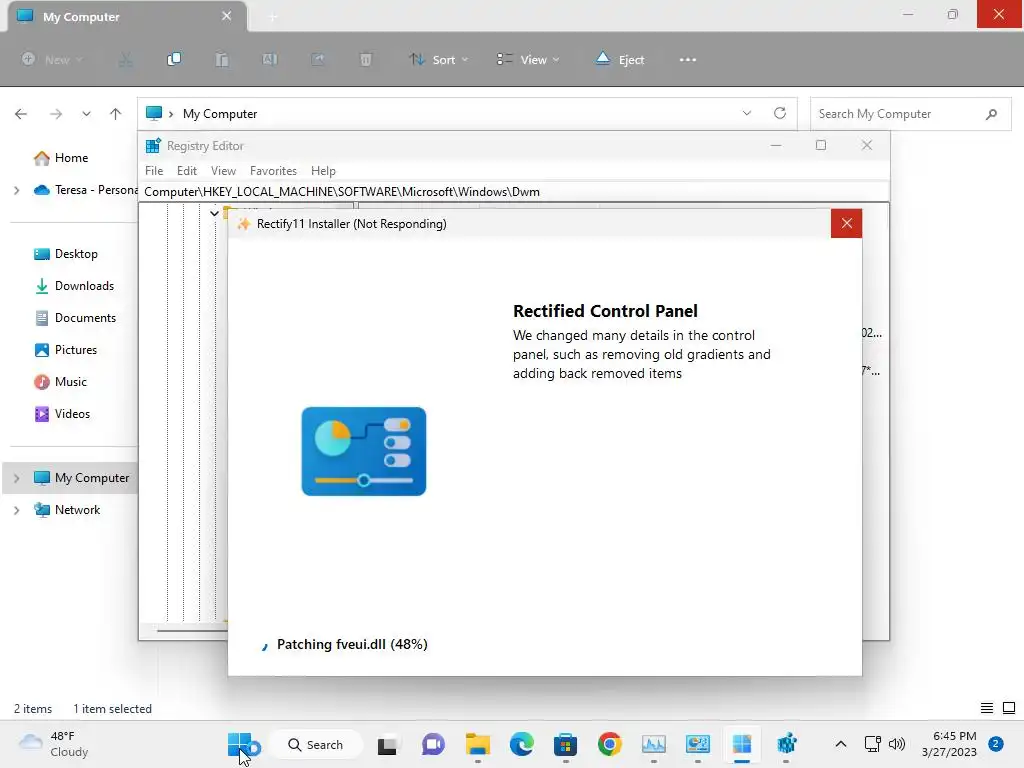This screenshot has height=768, width=1024.
Task: Open Microsoft Store from the taskbar
Action: click(x=566, y=744)
